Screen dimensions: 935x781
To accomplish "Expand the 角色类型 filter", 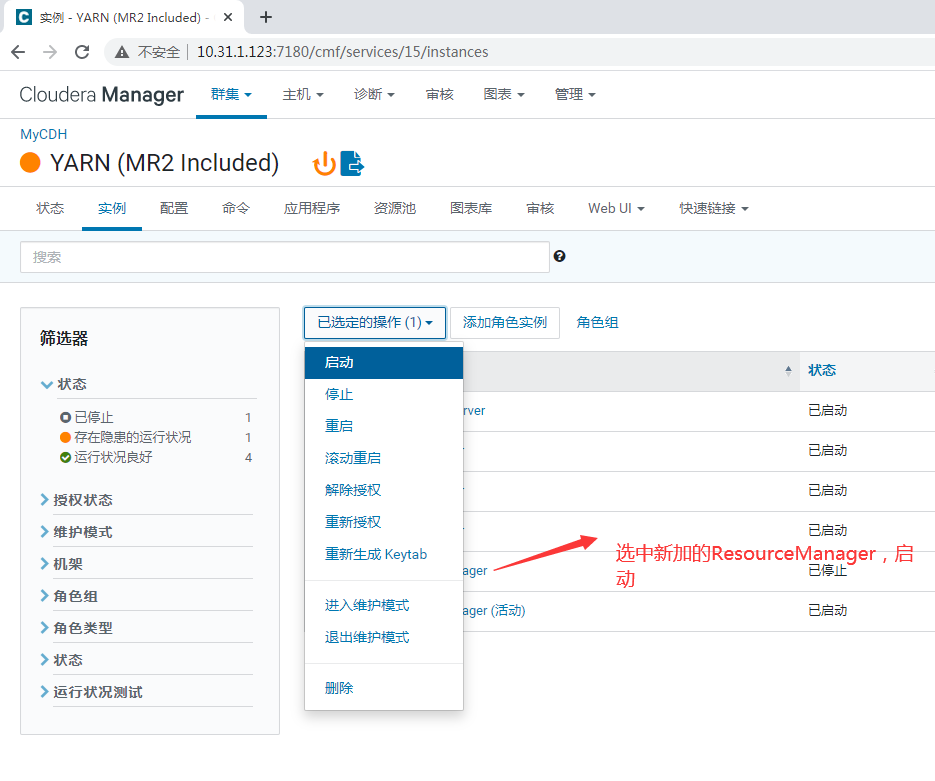I will click(x=76, y=628).
